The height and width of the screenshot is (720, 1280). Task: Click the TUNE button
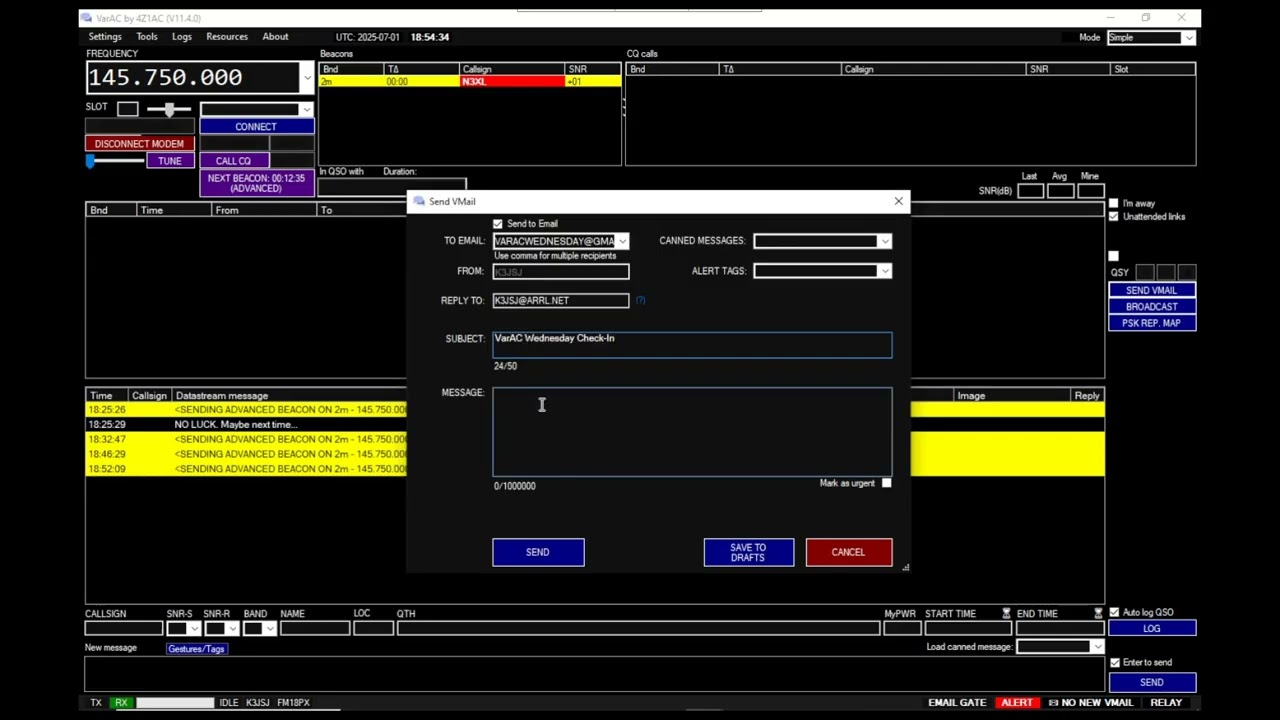coord(170,161)
